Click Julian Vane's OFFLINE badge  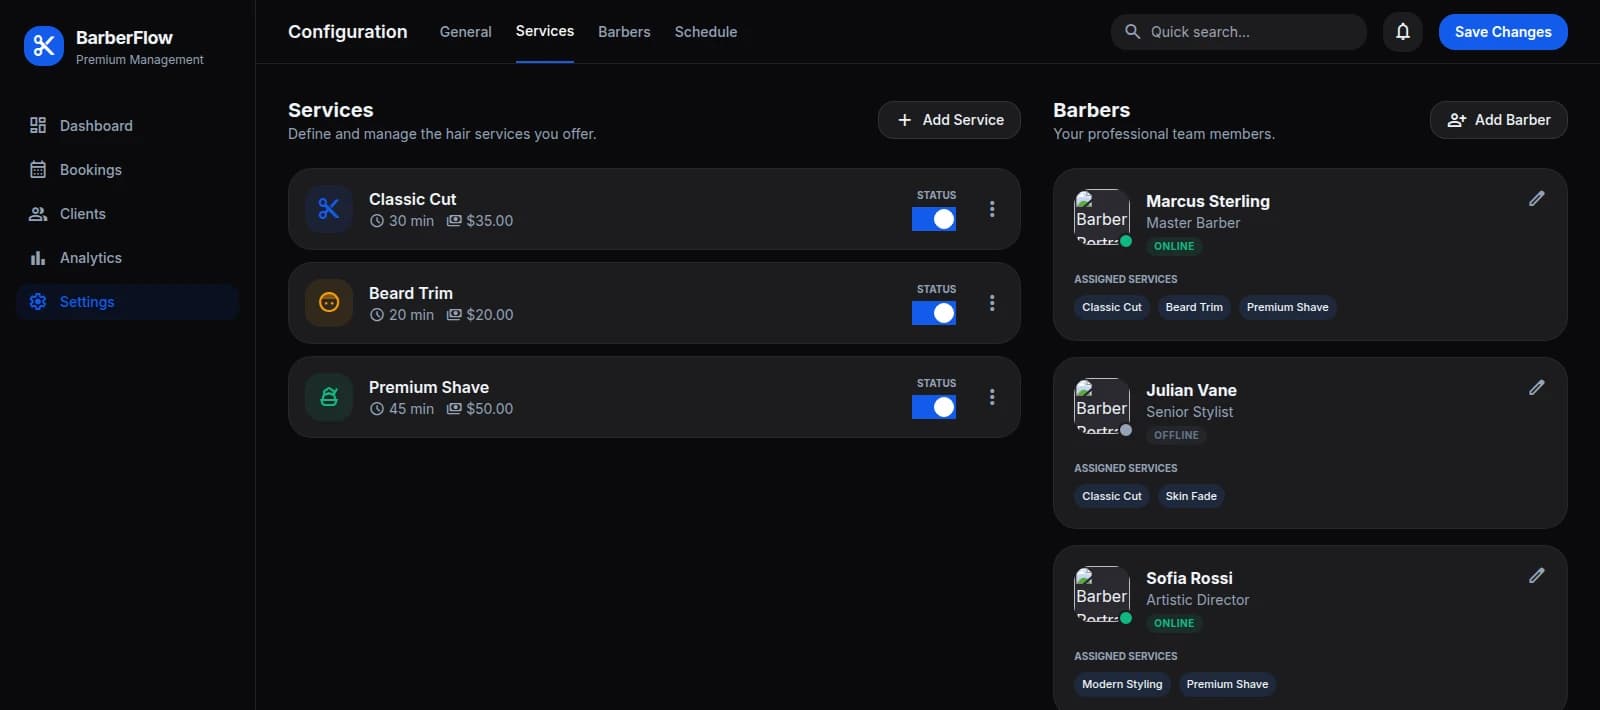point(1176,435)
